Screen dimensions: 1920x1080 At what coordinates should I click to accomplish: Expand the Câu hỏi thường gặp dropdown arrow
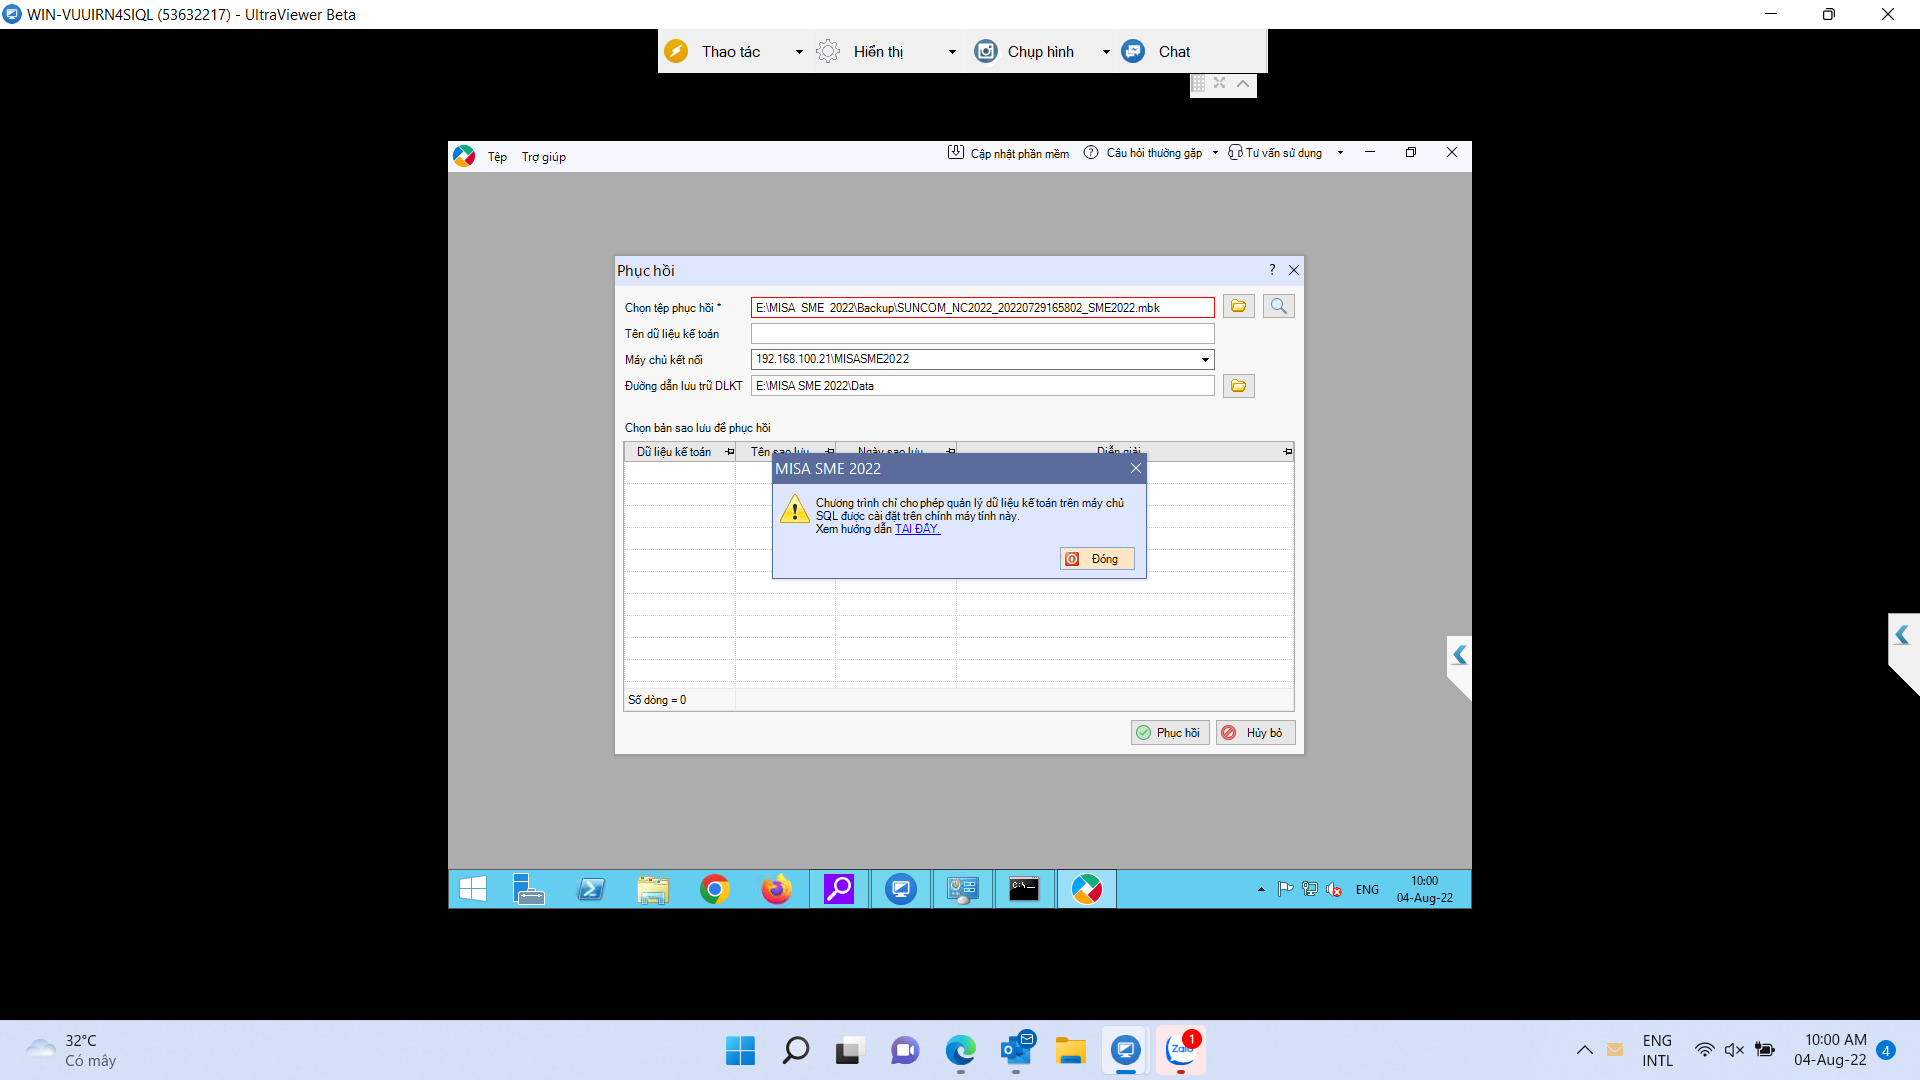pos(1215,153)
